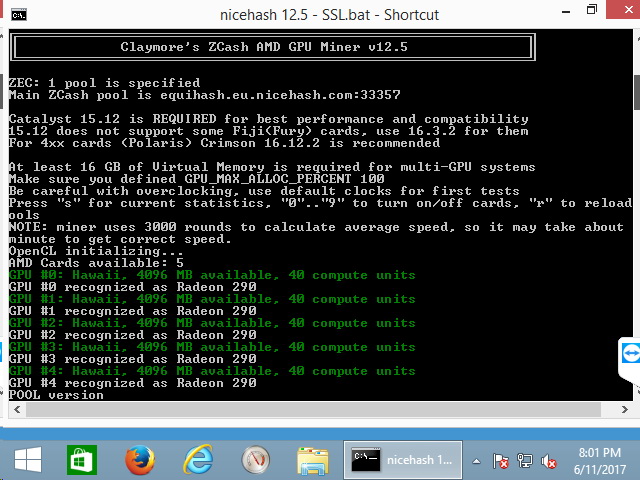Open the clock showing 8:01 PM
Viewport: 640px width, 480px height.
(600, 453)
